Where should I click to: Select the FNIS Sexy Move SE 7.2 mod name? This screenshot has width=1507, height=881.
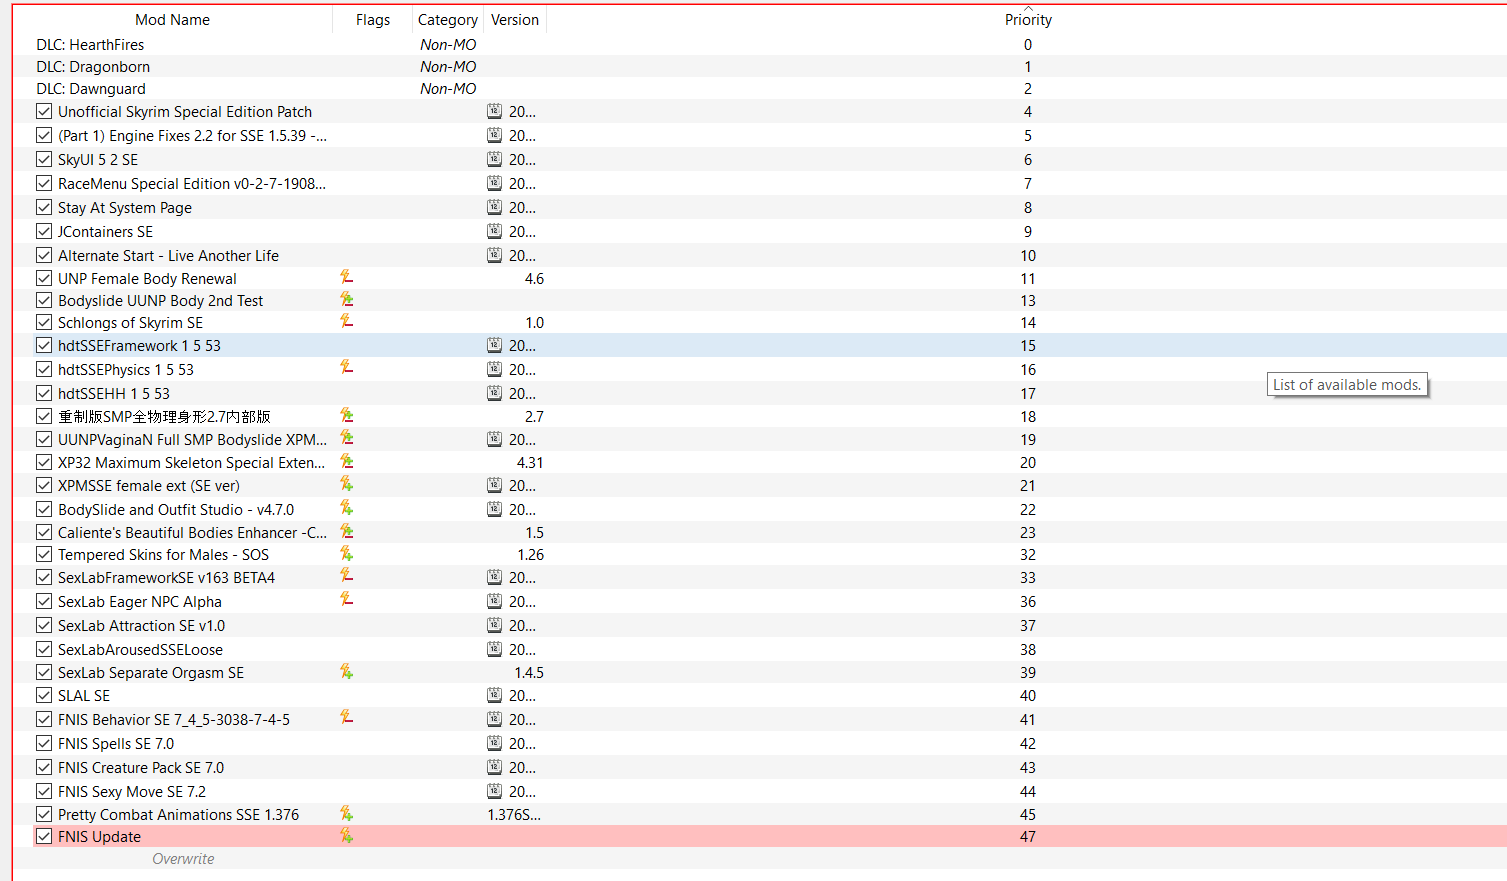[x=132, y=791]
